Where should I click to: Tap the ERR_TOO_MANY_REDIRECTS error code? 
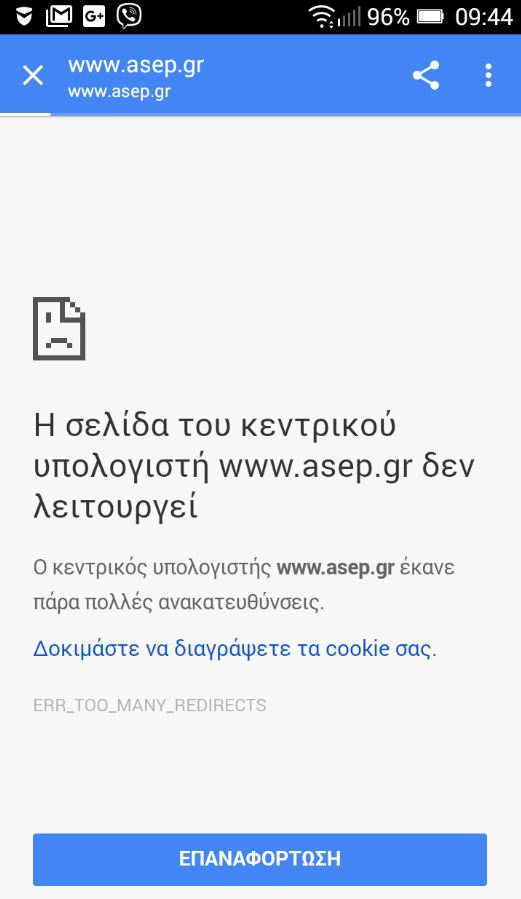pos(150,705)
